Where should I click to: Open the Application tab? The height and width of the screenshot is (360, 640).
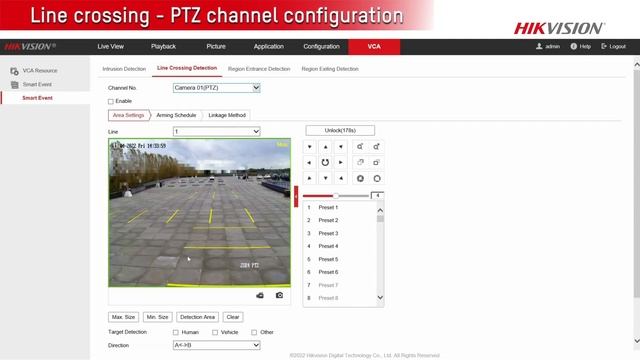(269, 47)
